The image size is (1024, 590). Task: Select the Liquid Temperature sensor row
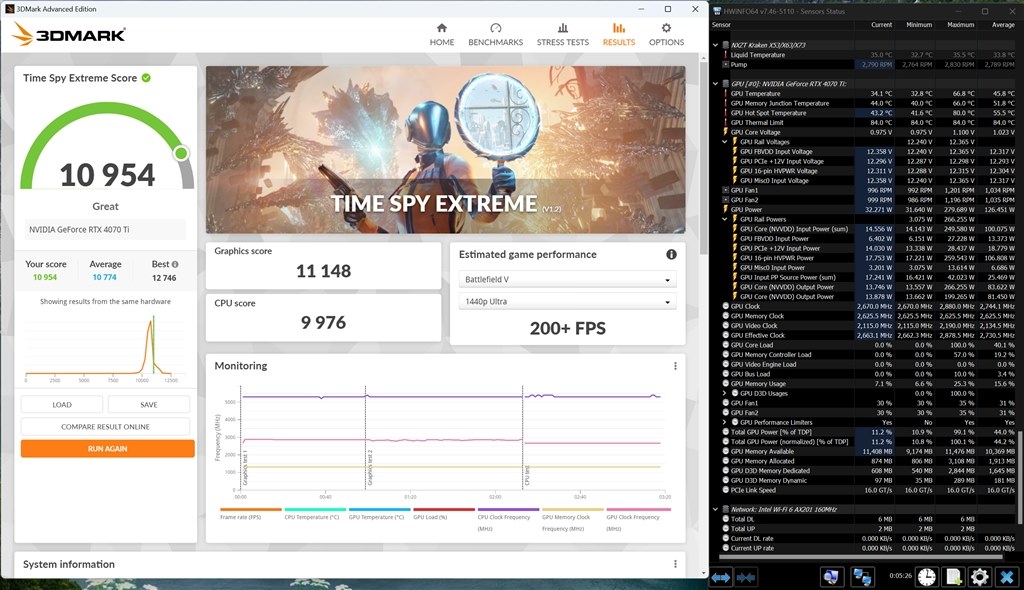point(863,55)
